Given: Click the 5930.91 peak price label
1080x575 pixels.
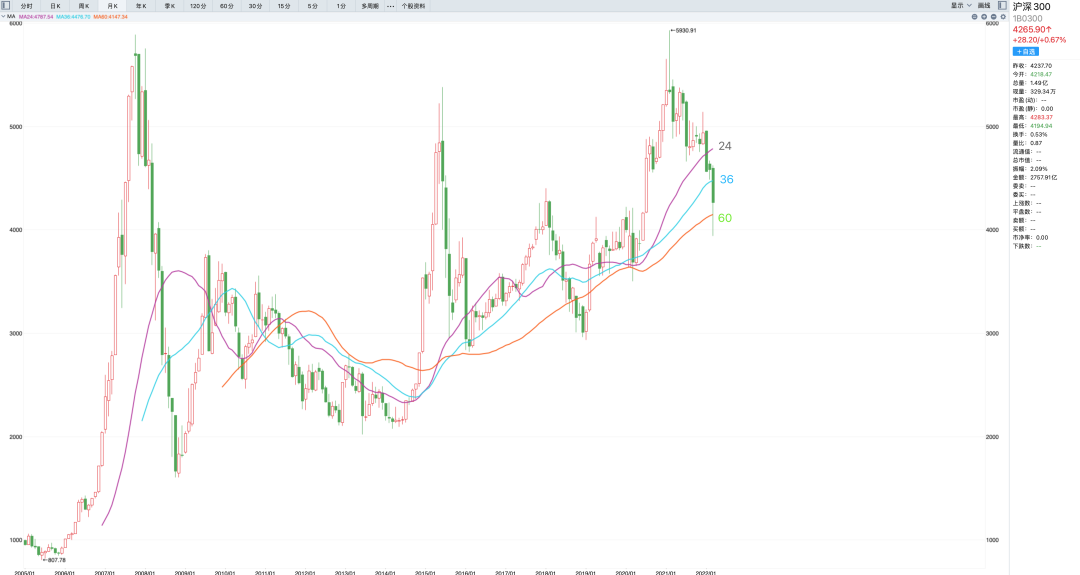Looking at the screenshot, I should click(685, 31).
